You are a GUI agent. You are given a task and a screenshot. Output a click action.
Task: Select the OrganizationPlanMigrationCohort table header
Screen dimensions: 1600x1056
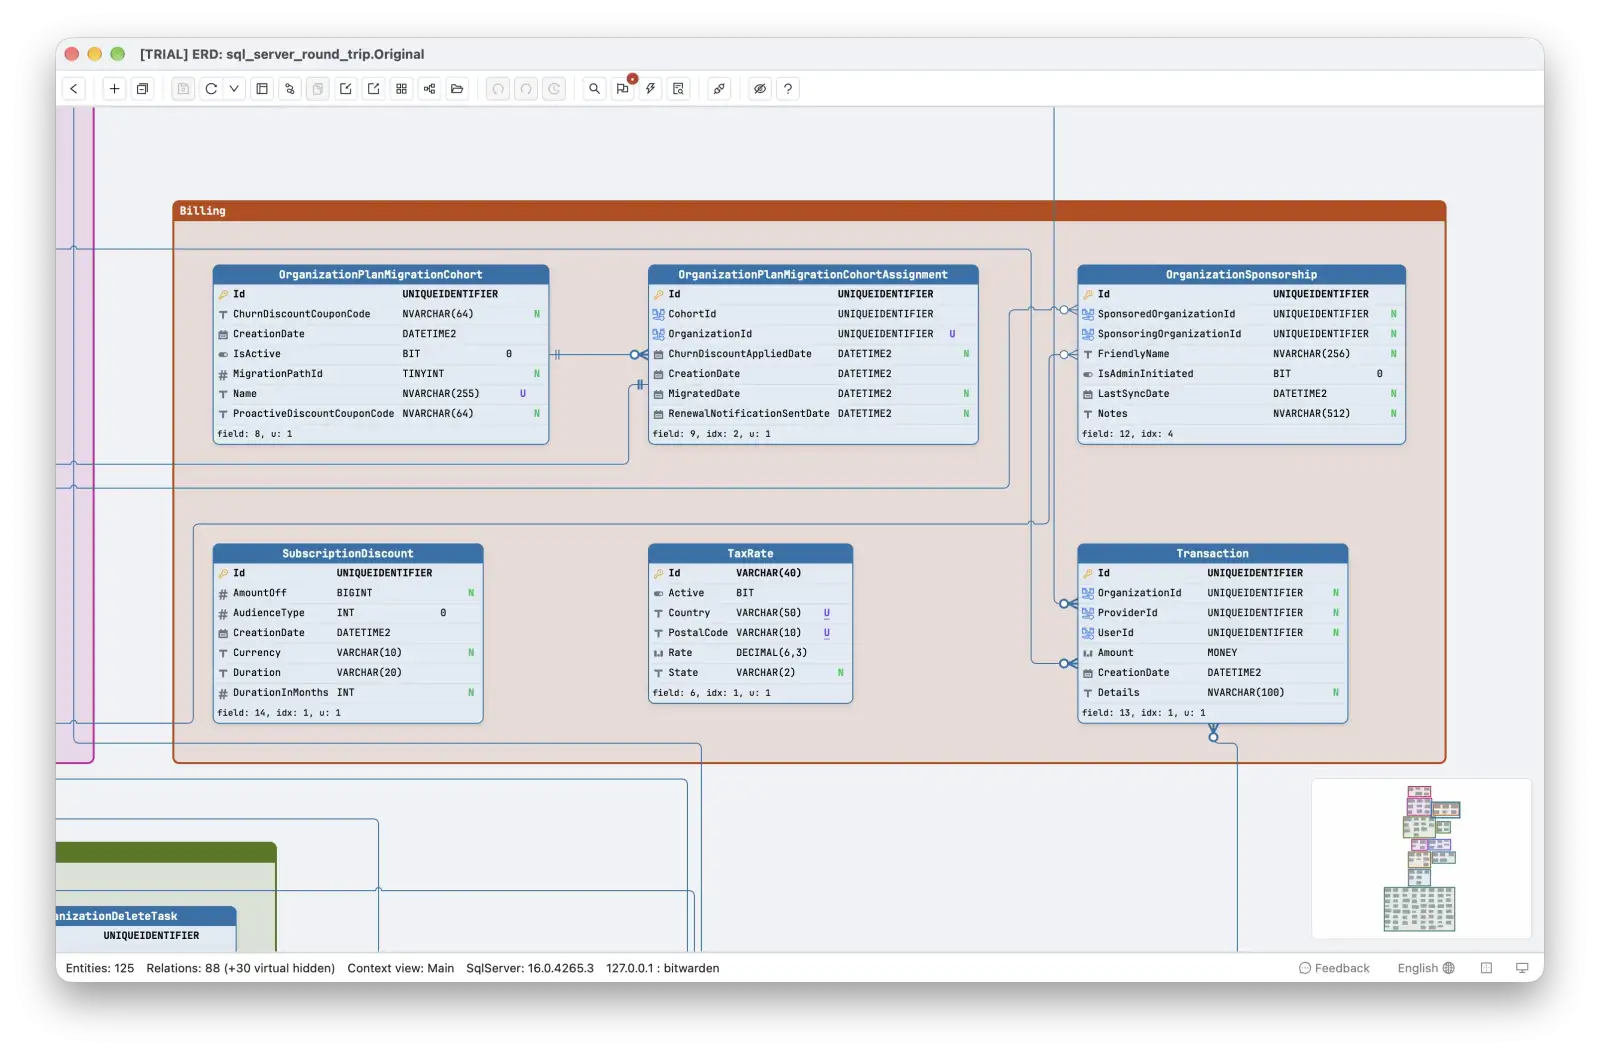381,274
